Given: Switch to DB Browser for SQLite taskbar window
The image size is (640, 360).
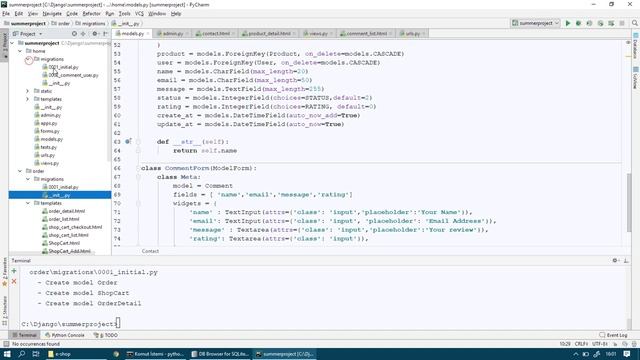Looking at the screenshot, I should pos(220,354).
